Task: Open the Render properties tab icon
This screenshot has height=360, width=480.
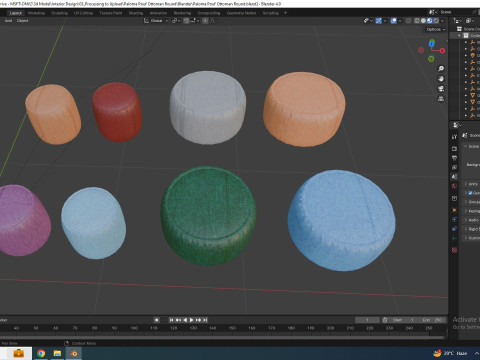Action: click(x=454, y=149)
